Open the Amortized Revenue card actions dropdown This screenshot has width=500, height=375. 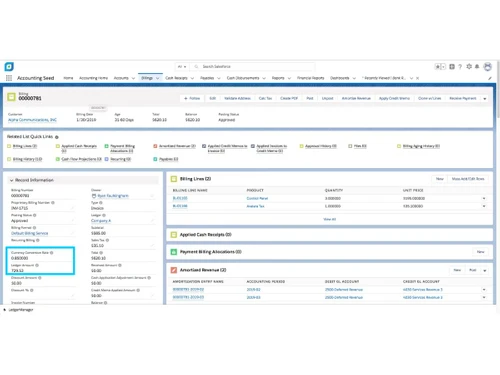coord(485,270)
